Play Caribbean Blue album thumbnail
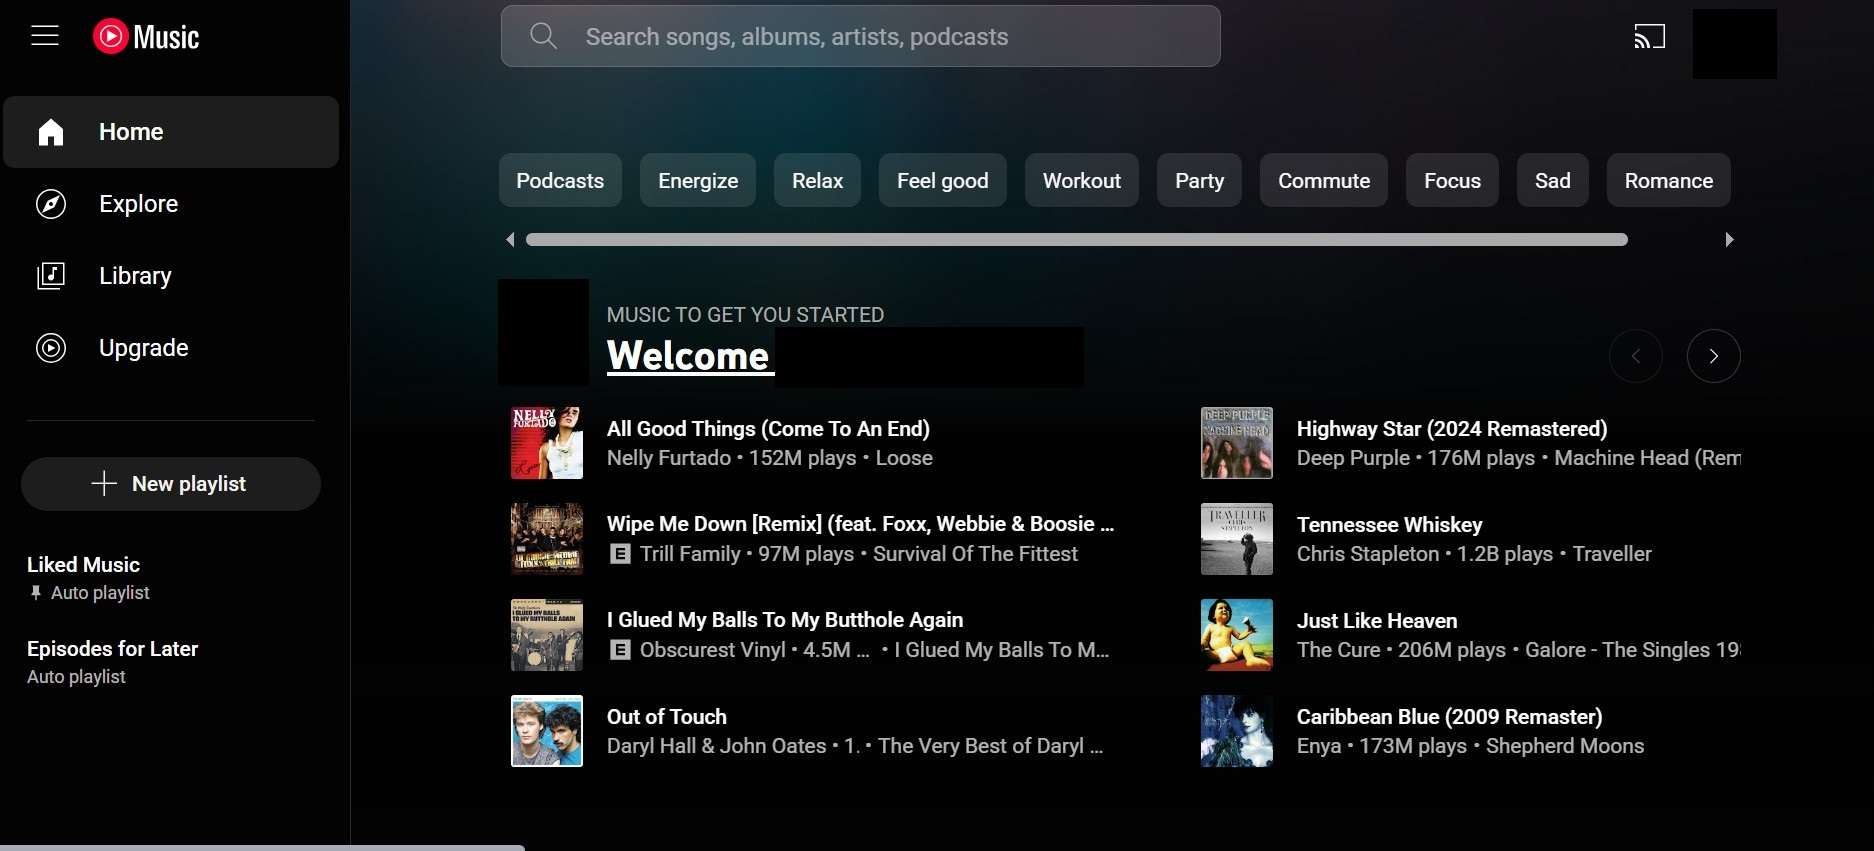Viewport: 1874px width, 851px height. point(1237,731)
